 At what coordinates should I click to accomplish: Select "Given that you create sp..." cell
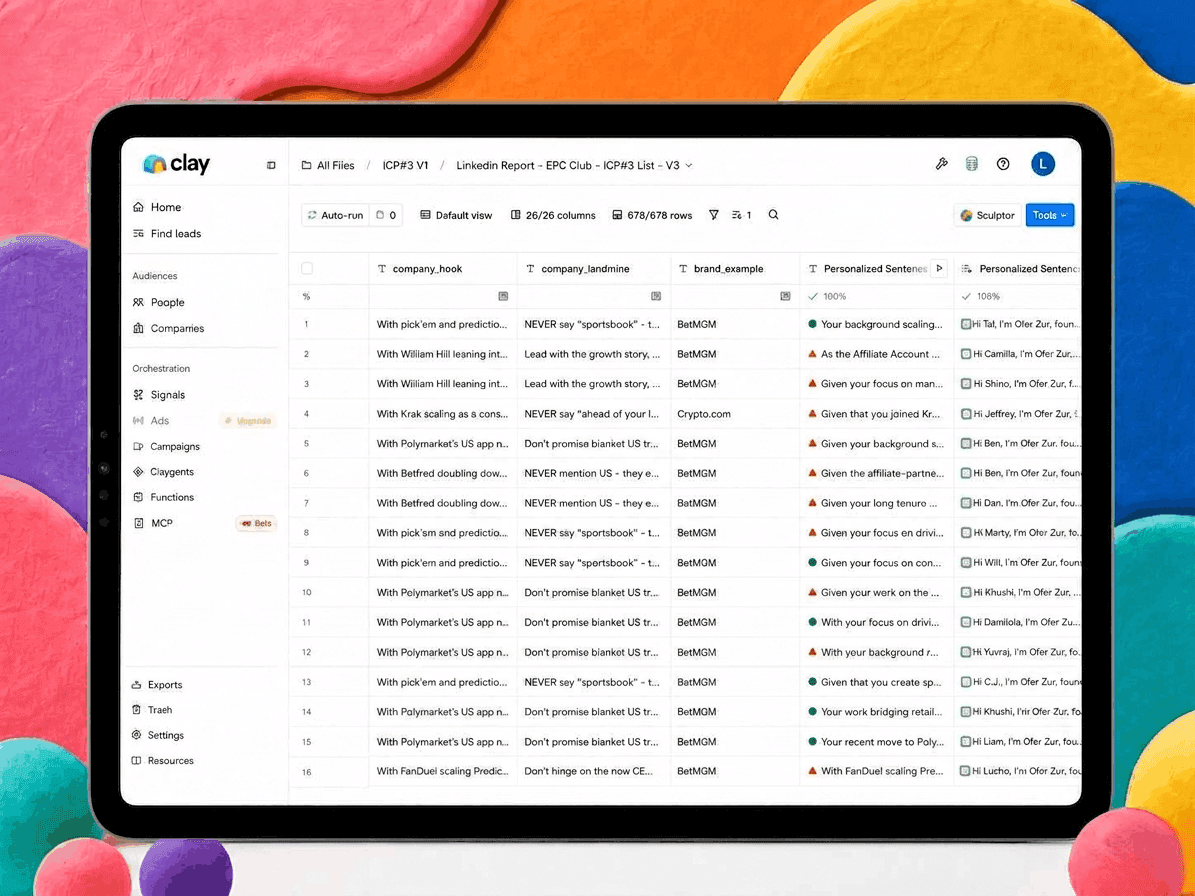[876, 682]
